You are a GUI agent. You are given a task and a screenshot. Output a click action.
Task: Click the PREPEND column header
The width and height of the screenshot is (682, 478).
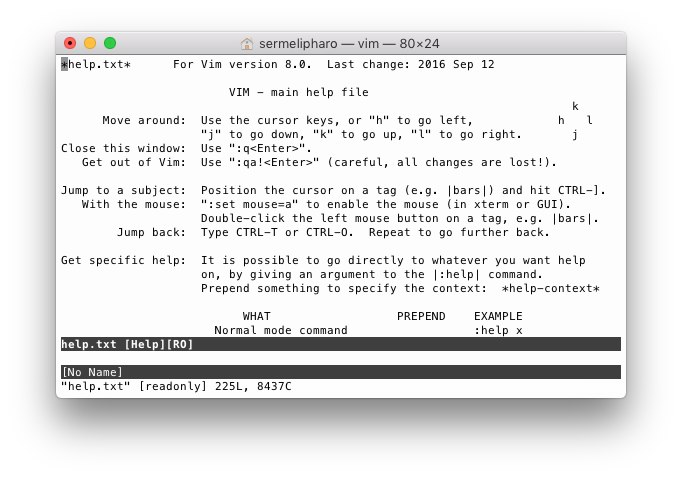[x=421, y=316]
